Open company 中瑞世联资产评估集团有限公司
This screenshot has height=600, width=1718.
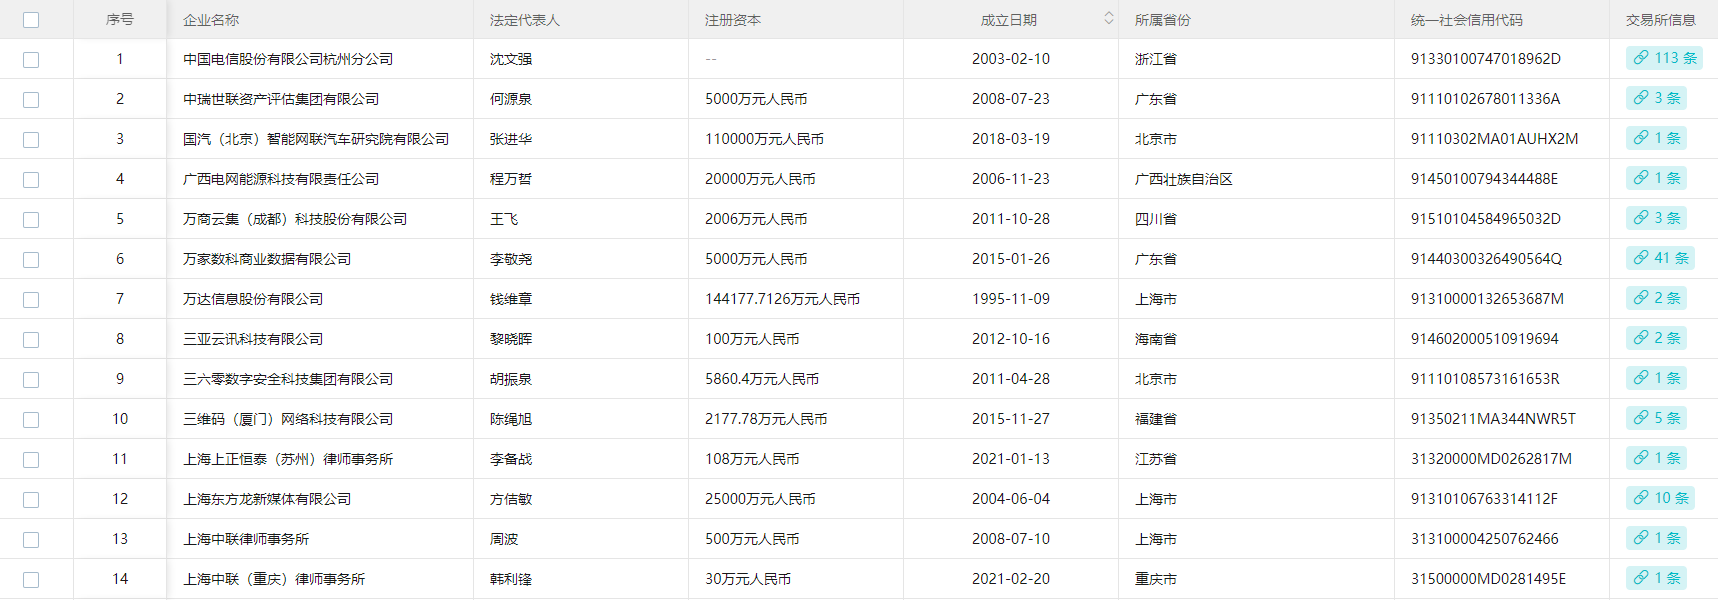pyautogui.click(x=281, y=99)
